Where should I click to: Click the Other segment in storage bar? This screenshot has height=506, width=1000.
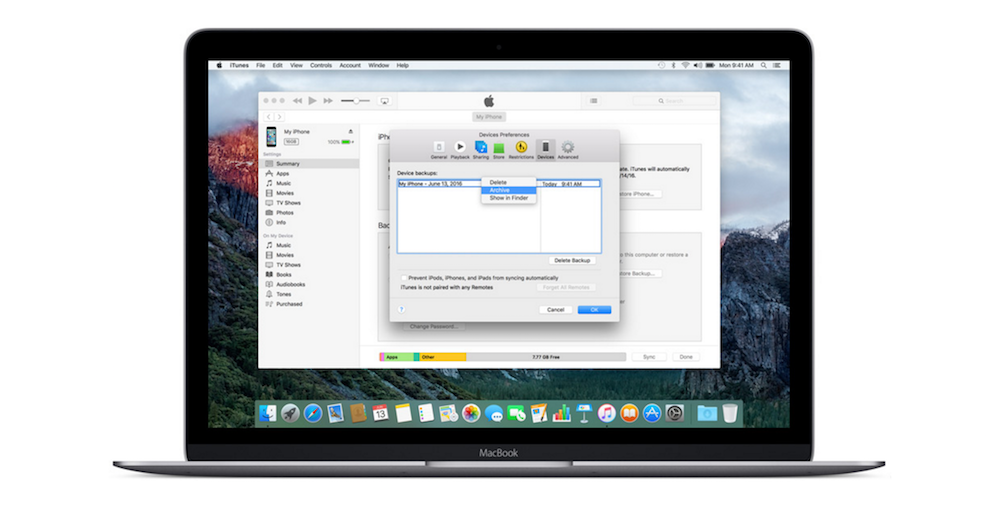pos(443,357)
